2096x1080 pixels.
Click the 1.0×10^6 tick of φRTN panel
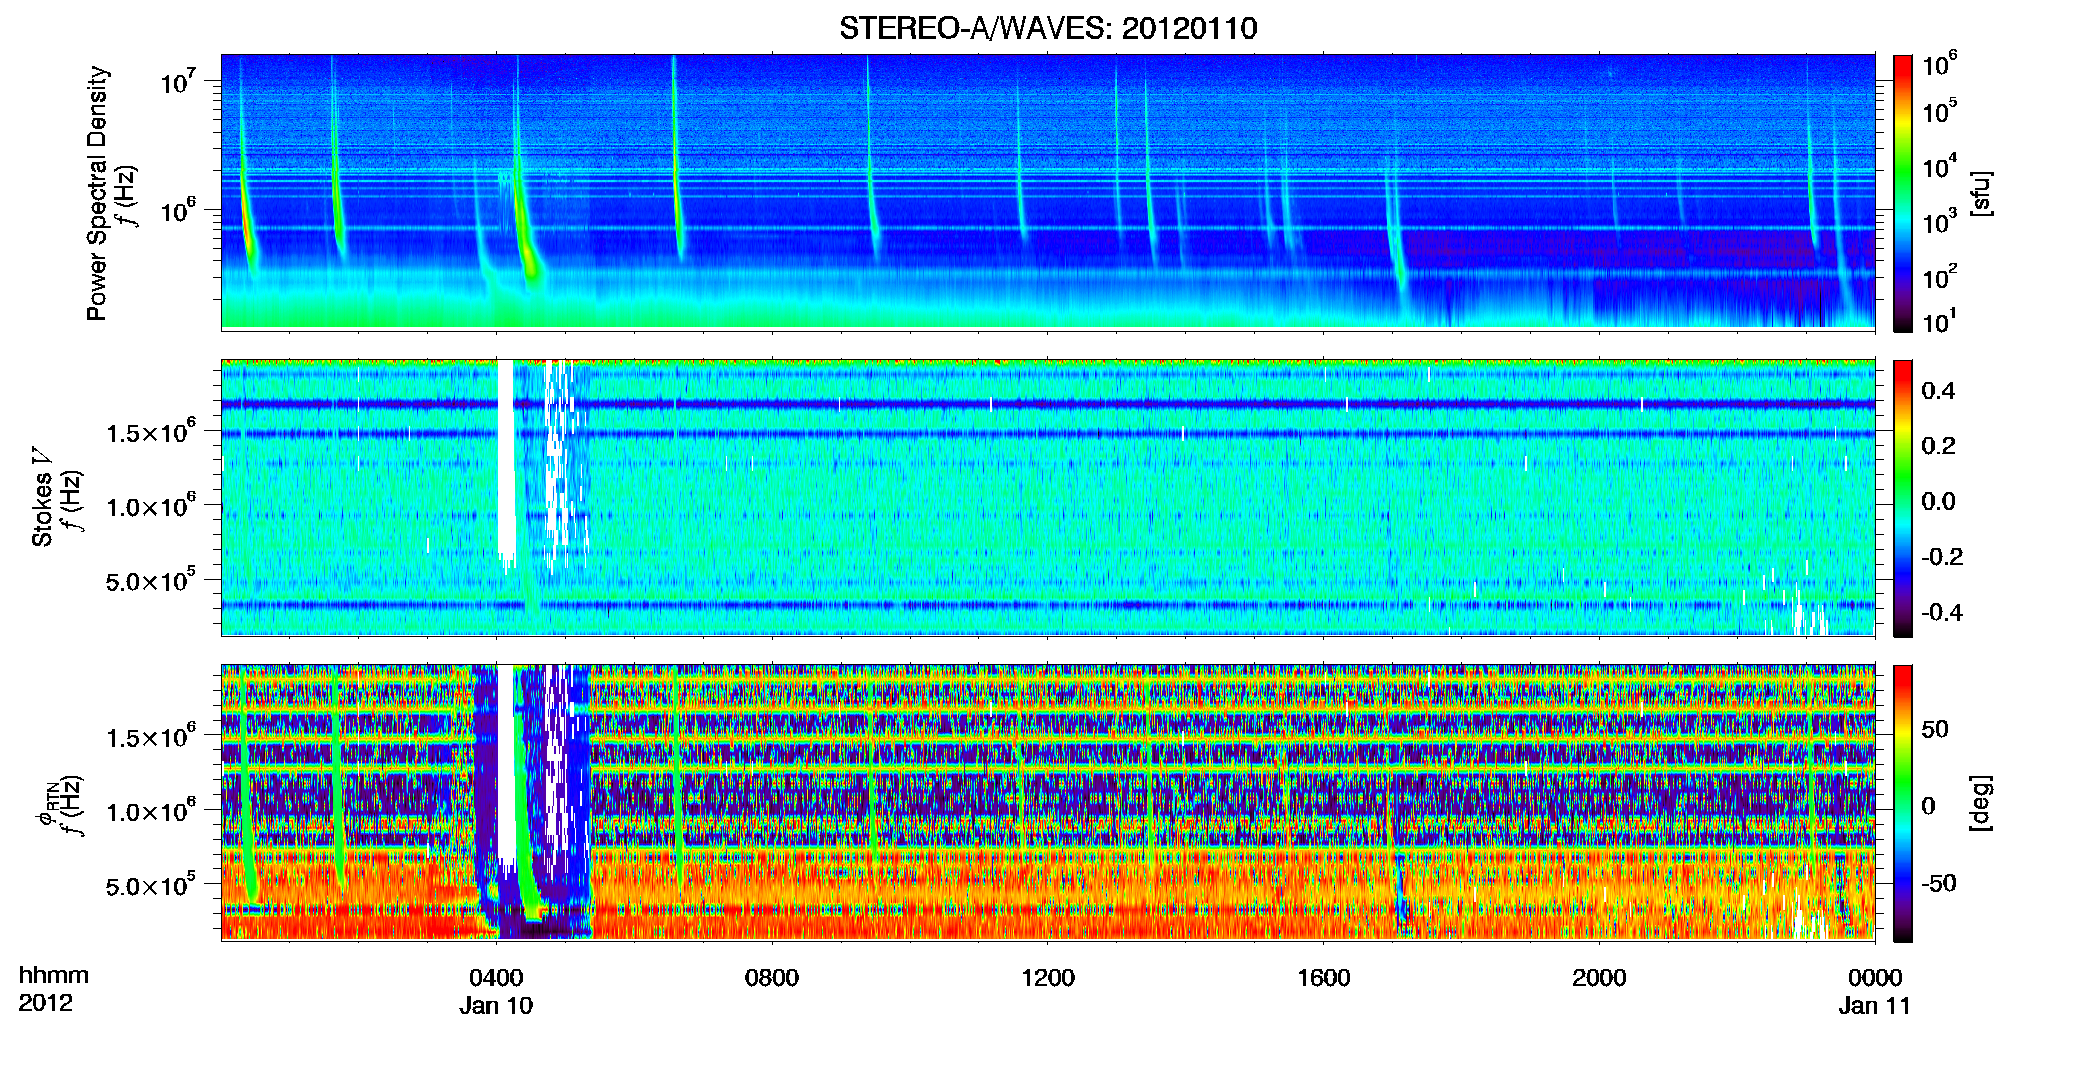pos(151,810)
